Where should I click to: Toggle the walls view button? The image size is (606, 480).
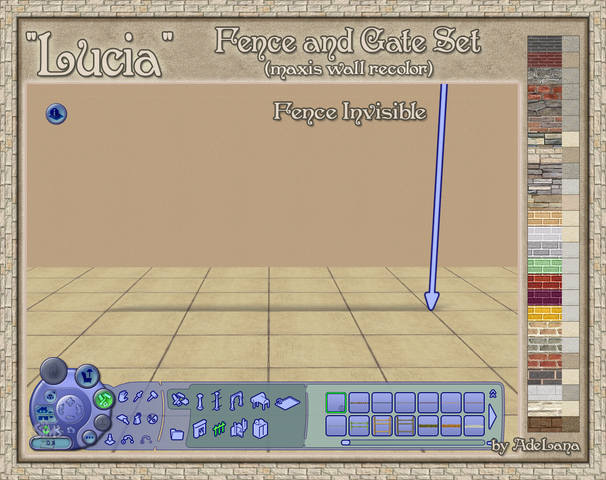[x=45, y=414]
